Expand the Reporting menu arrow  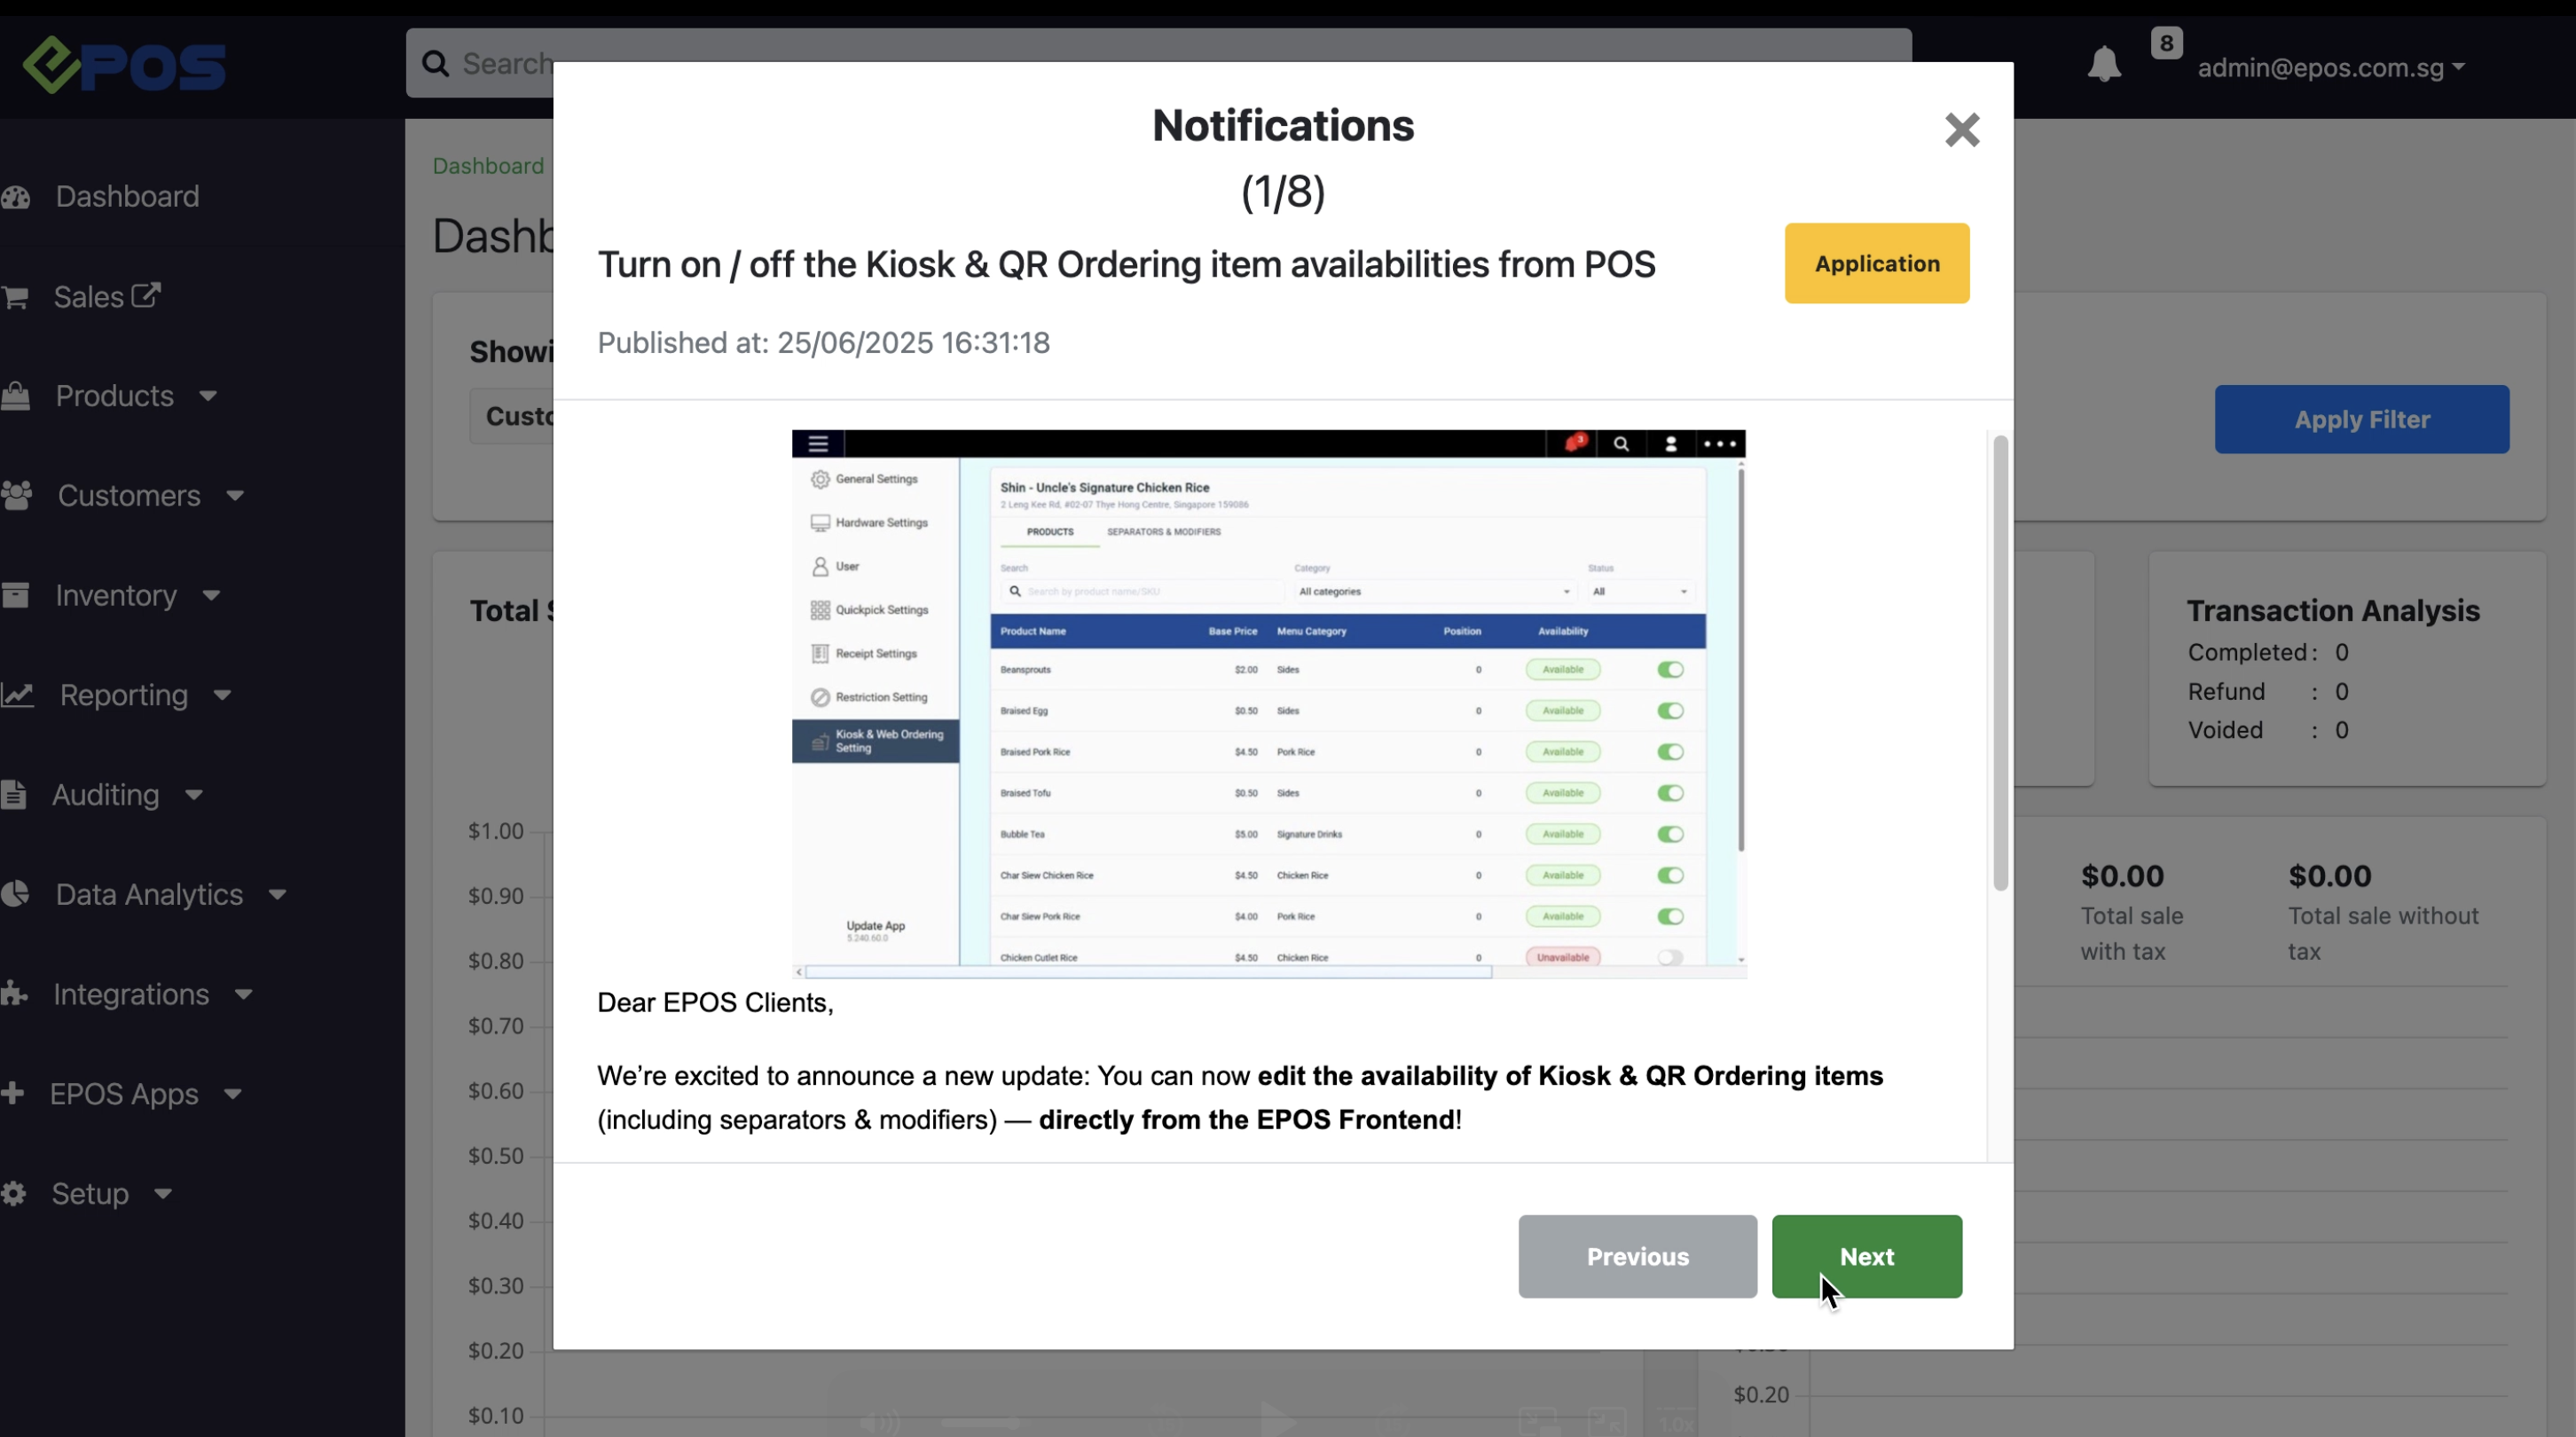coord(222,695)
